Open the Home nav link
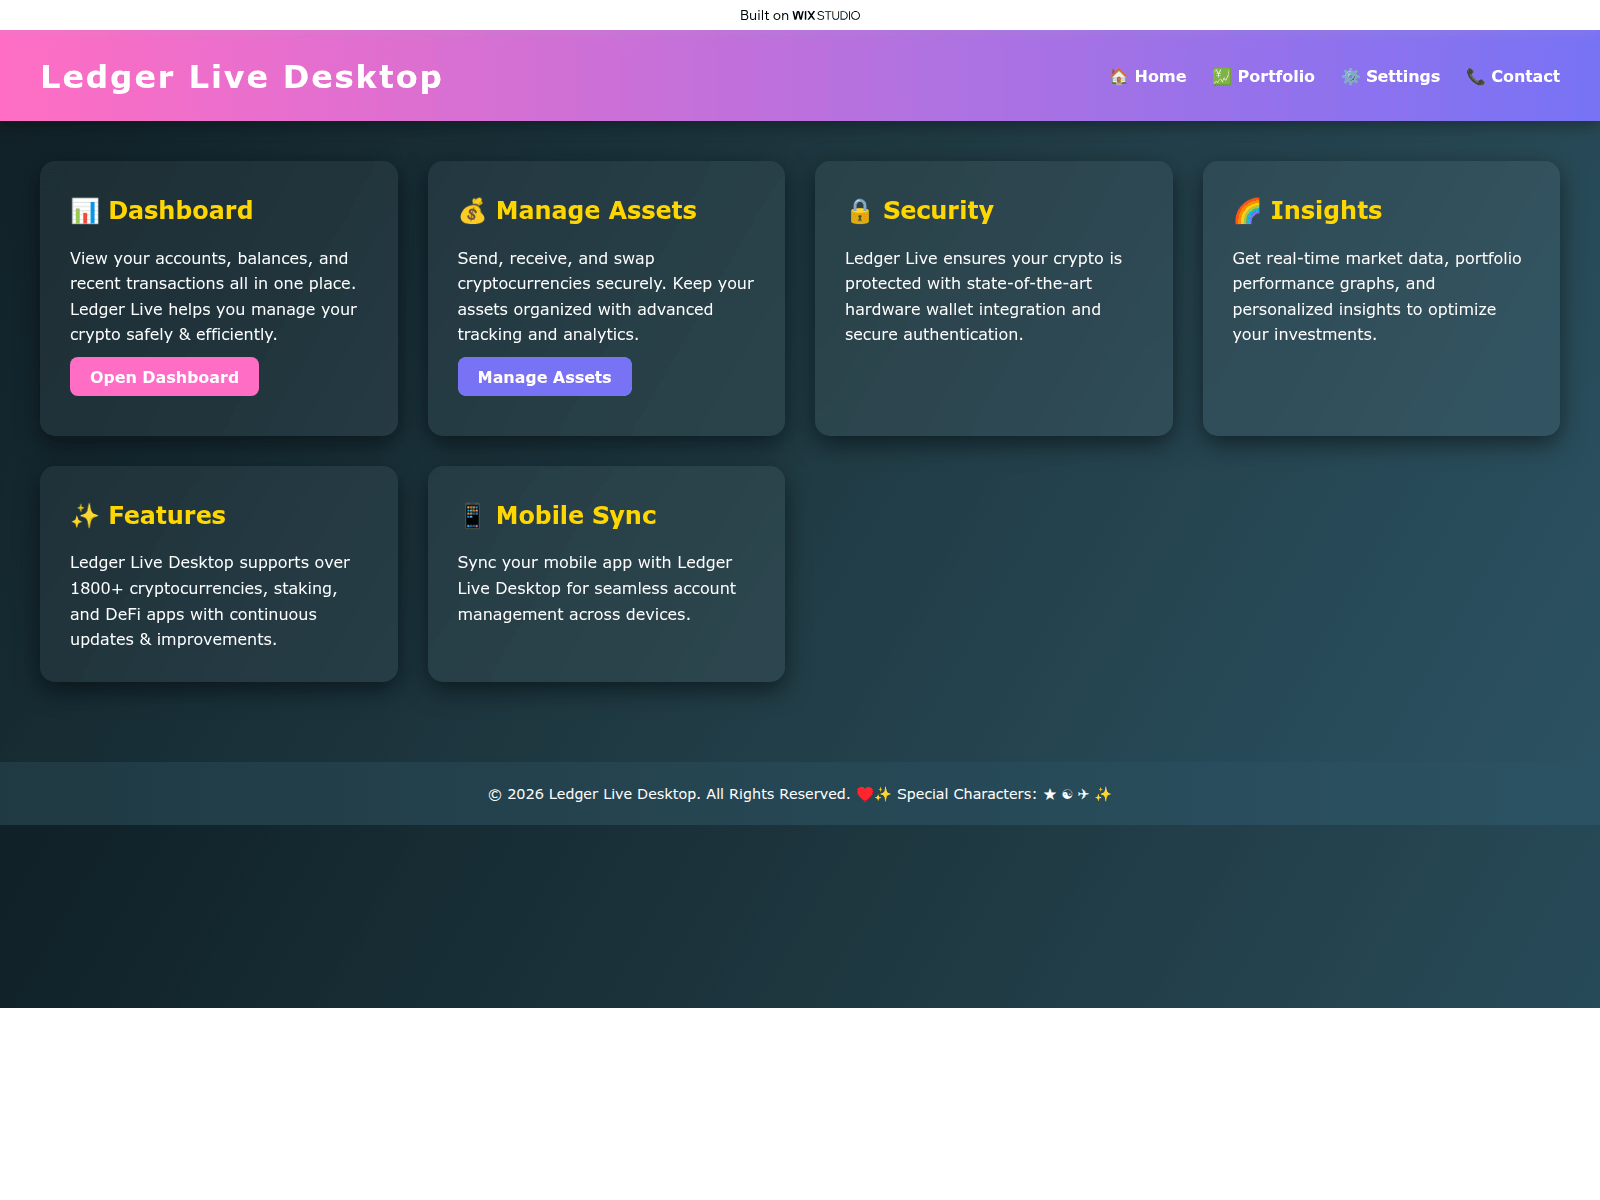The width and height of the screenshot is (1600, 1200). (x=1148, y=77)
